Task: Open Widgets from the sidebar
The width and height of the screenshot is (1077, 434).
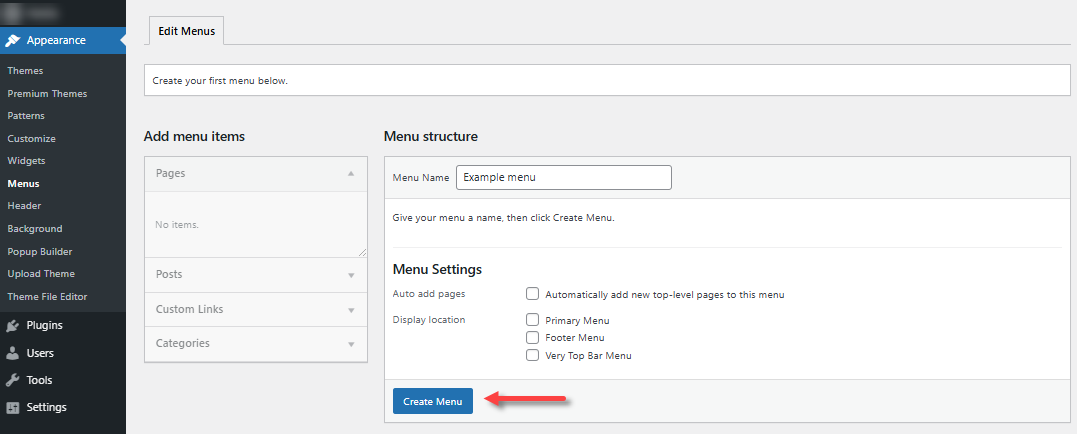Action: (26, 161)
